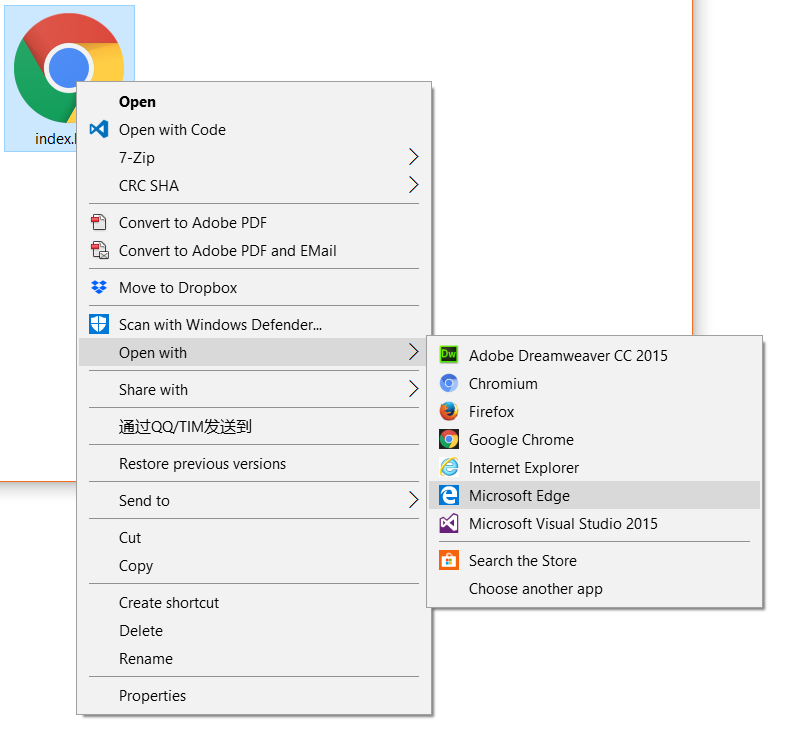Open with Microsoft Edge
Screen dimensions: 792x744
coord(595,495)
